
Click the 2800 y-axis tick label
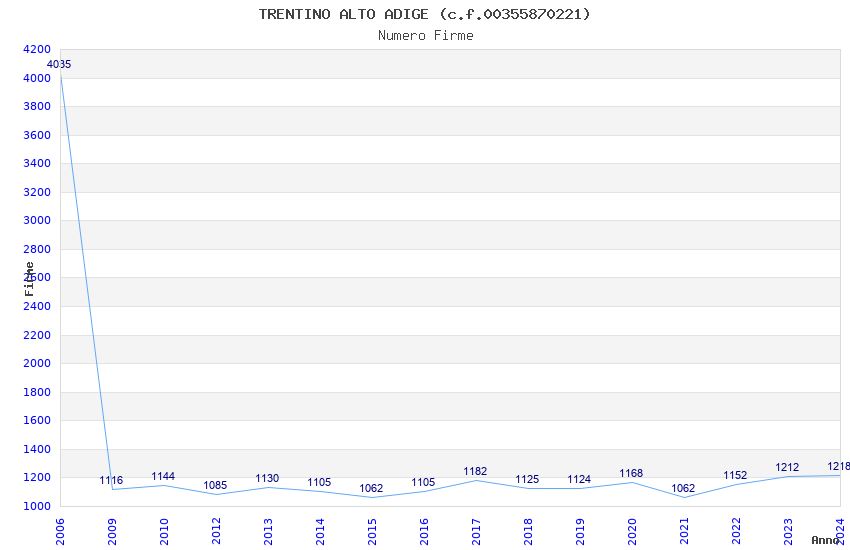37,249
